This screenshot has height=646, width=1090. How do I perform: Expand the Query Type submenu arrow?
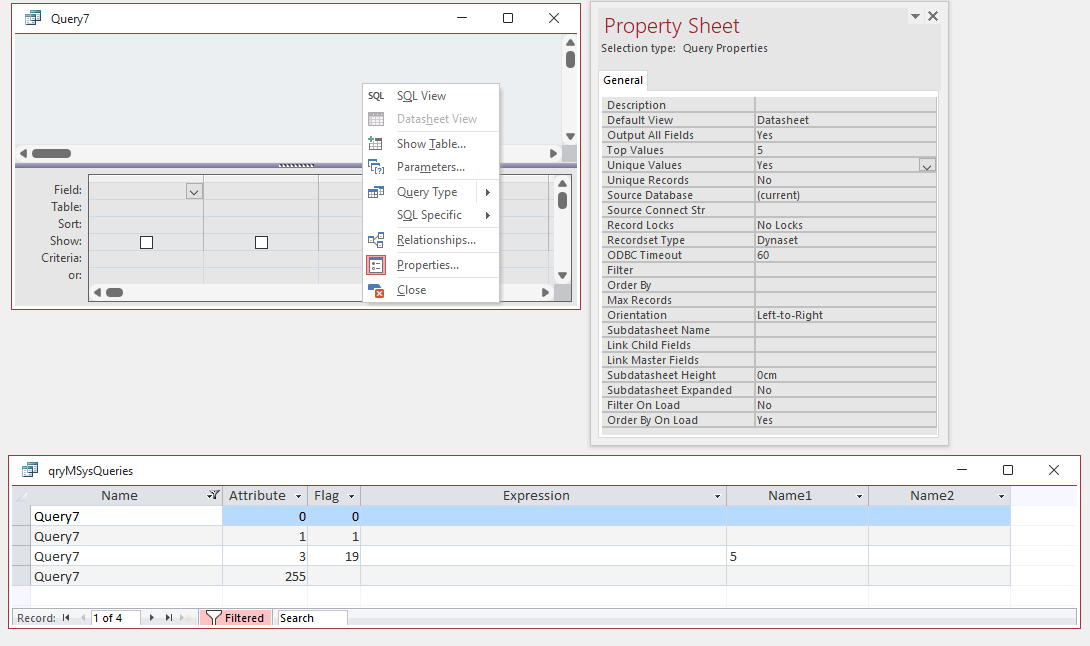pyautogui.click(x=488, y=192)
